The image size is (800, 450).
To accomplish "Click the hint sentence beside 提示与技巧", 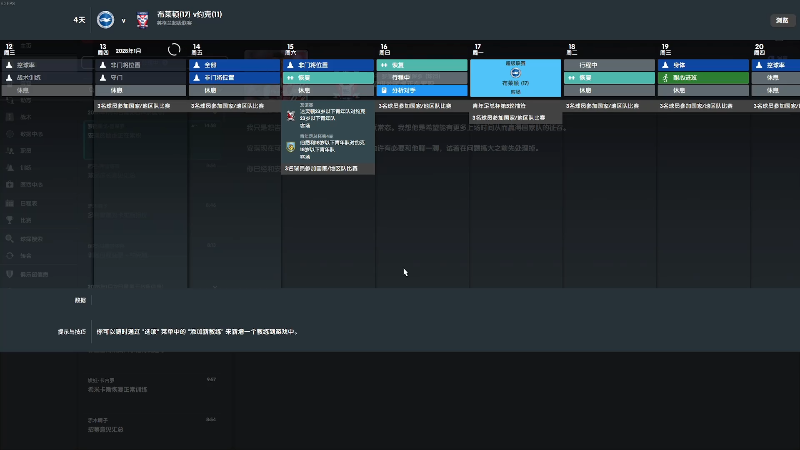I will click(197, 332).
